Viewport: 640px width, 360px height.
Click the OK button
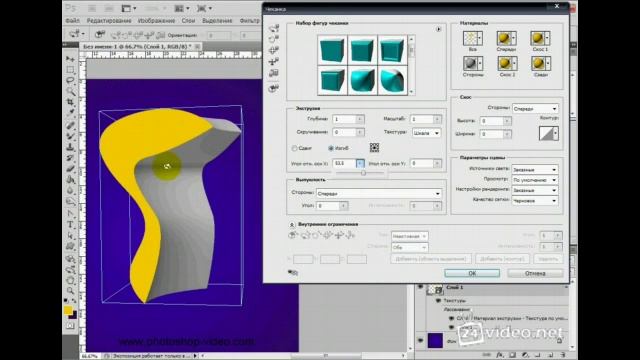click(472, 273)
